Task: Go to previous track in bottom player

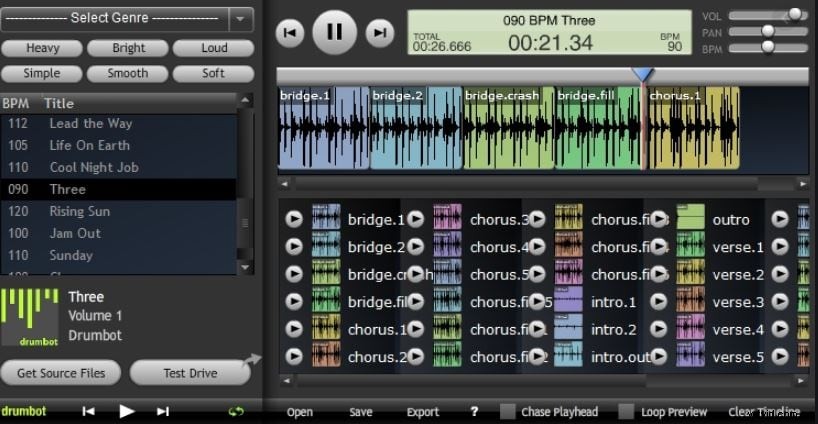Action: [x=88, y=411]
